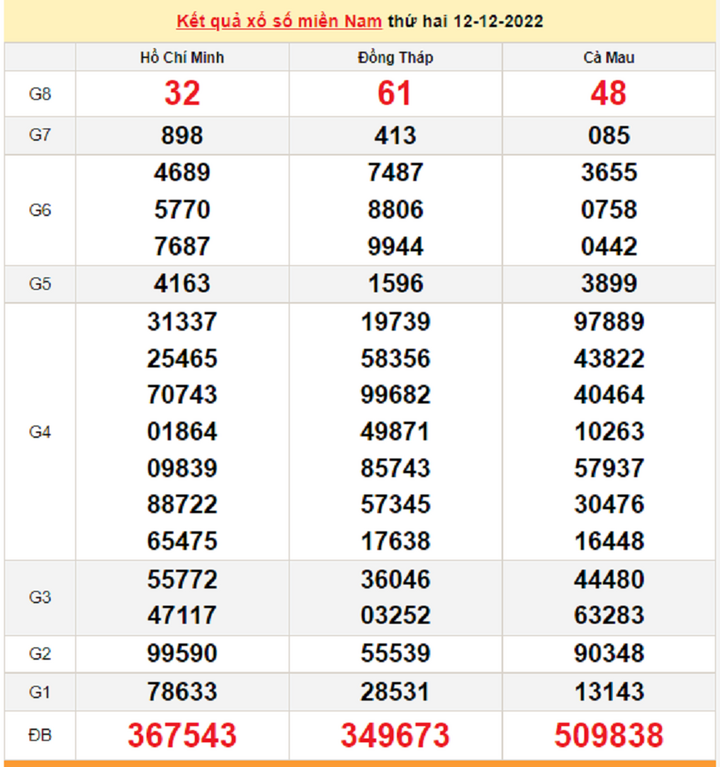Select G7 number 085

click(609, 135)
